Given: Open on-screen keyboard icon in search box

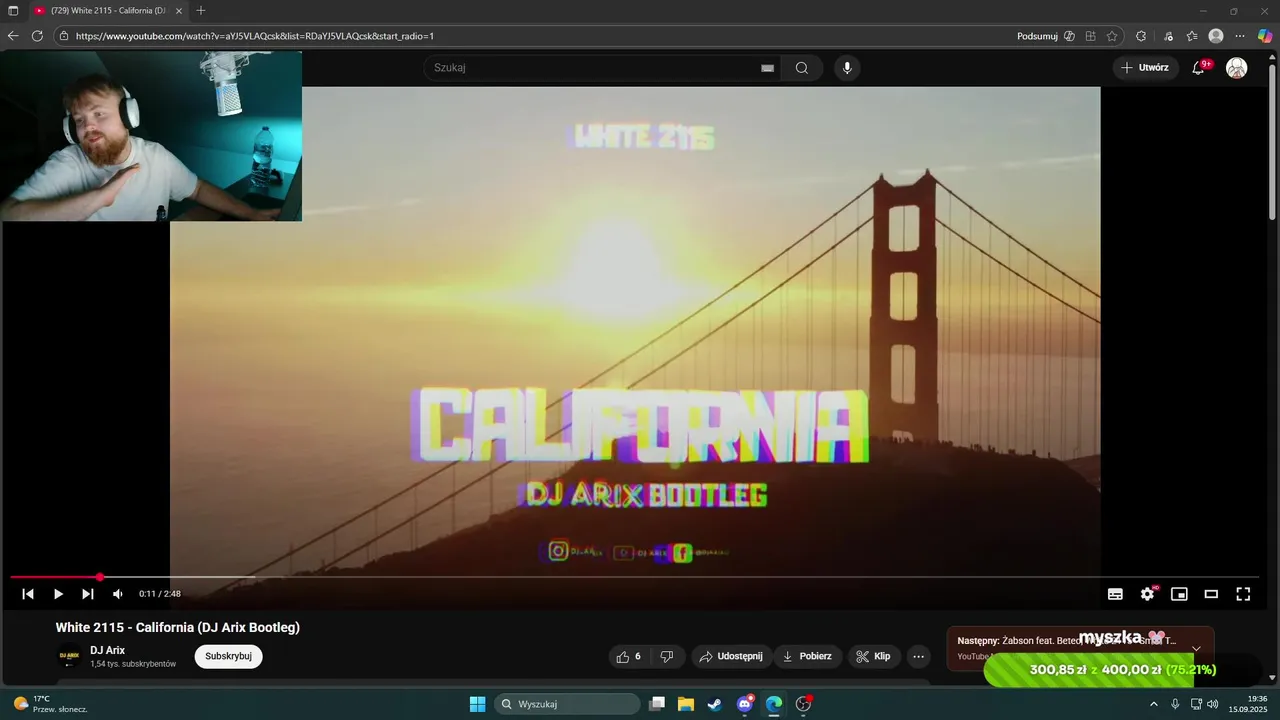Looking at the screenshot, I should pos(767,68).
